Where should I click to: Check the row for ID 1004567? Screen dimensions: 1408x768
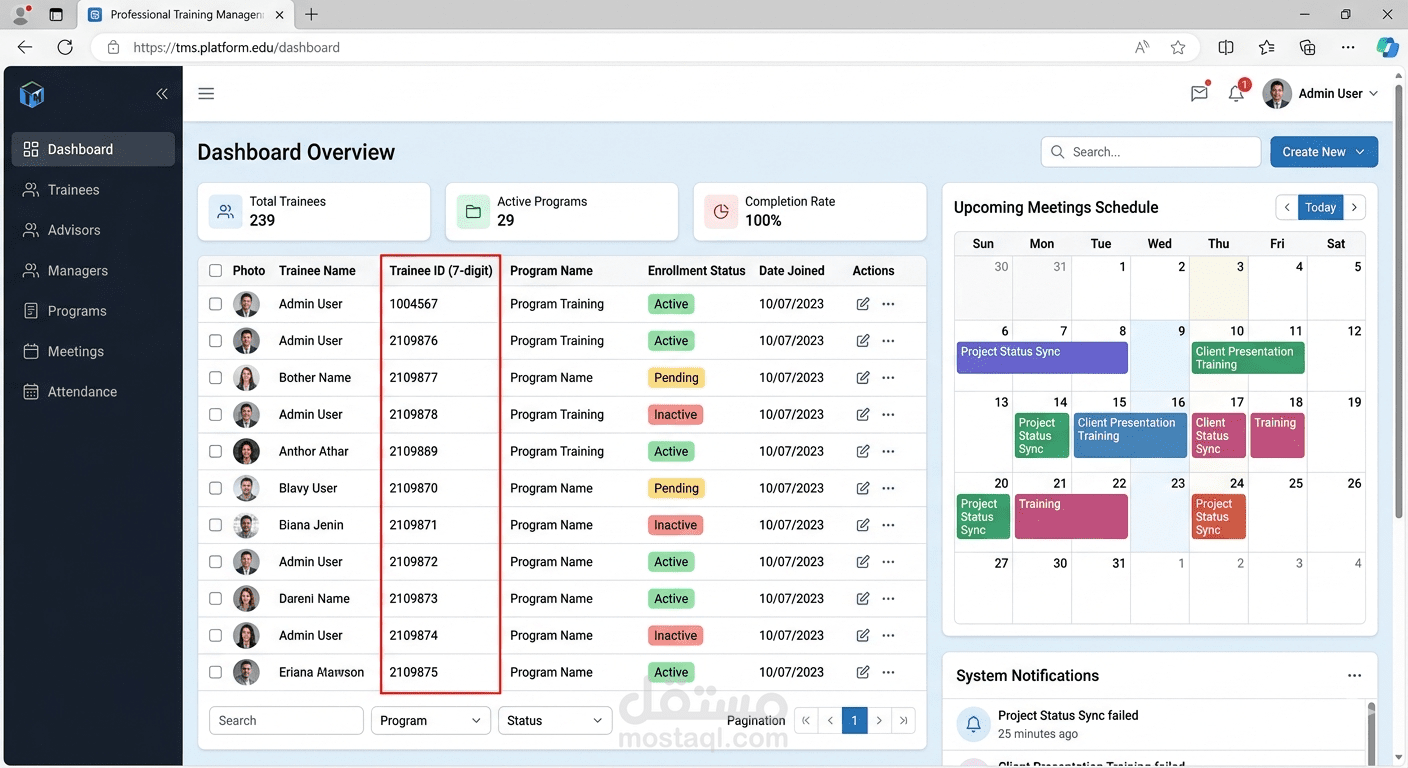215,304
